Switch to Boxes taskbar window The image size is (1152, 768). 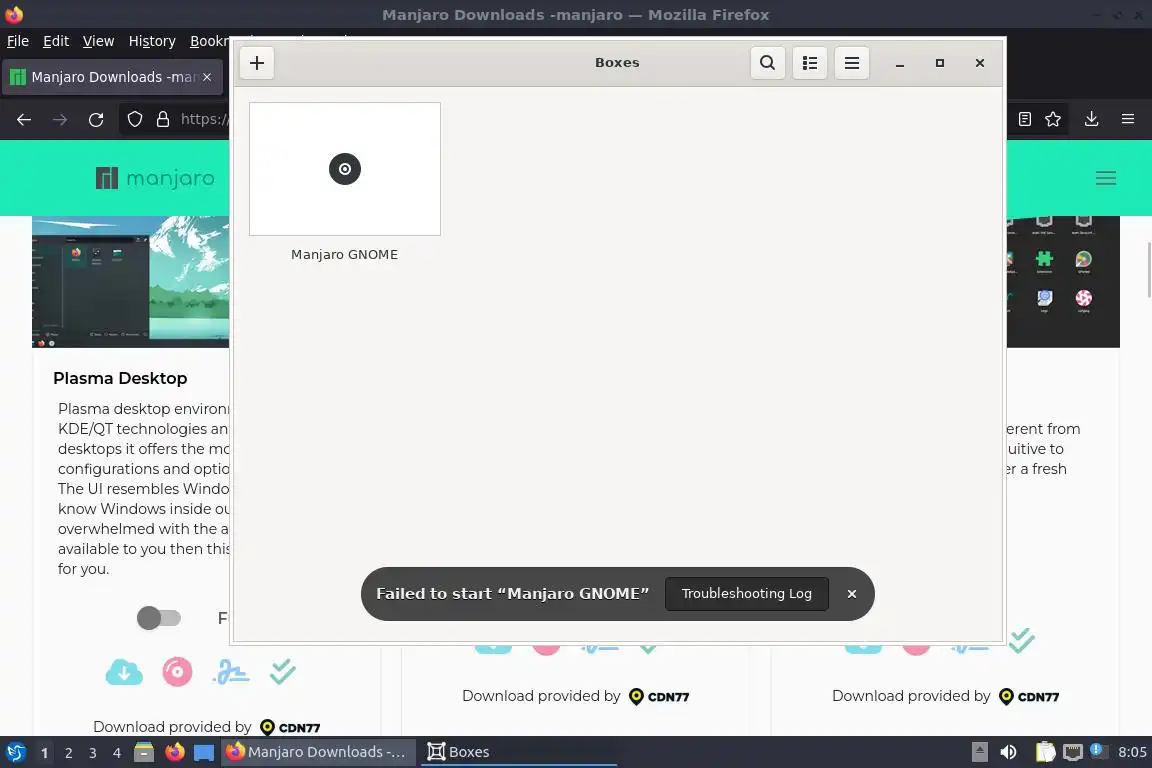[517, 753]
